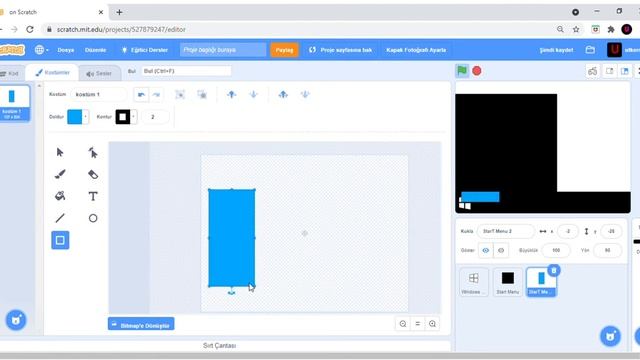Click the outline width field
640x360 pixels.
point(155,117)
